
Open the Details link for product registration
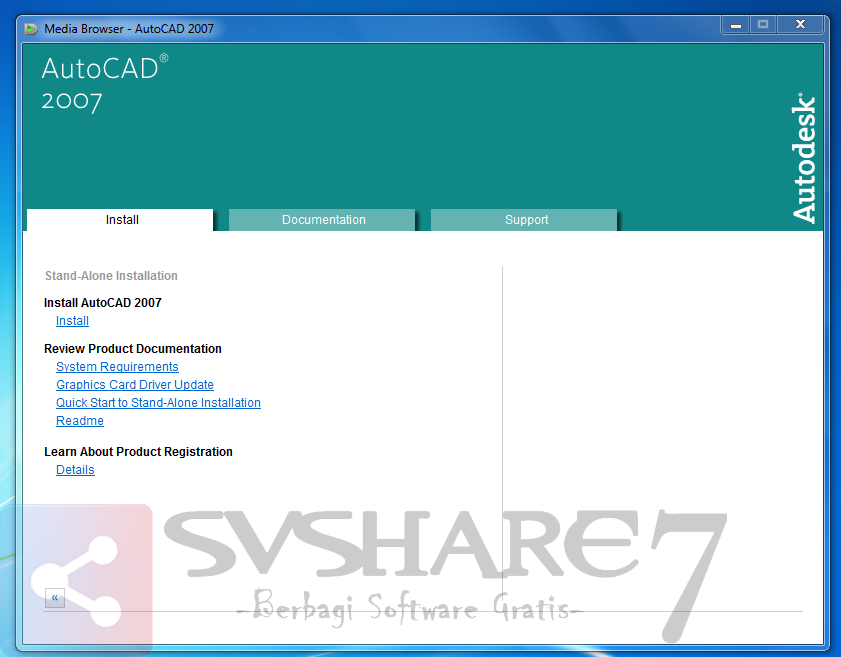point(75,470)
